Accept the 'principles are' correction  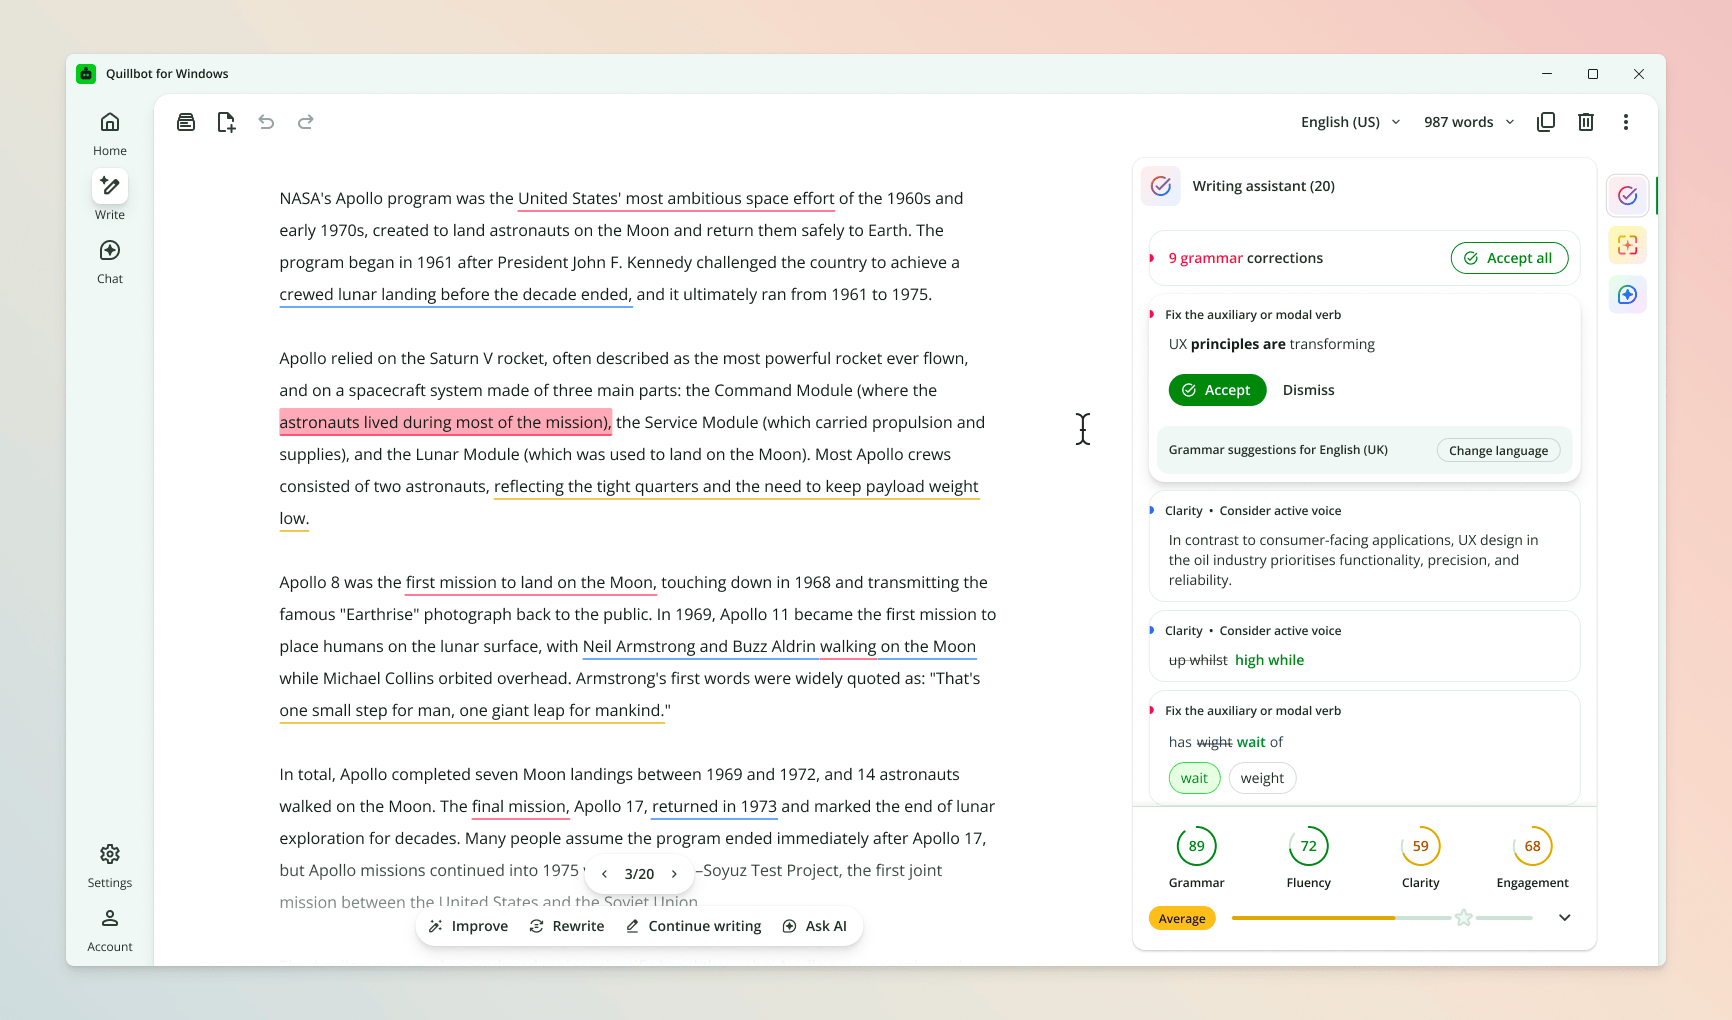(1217, 390)
